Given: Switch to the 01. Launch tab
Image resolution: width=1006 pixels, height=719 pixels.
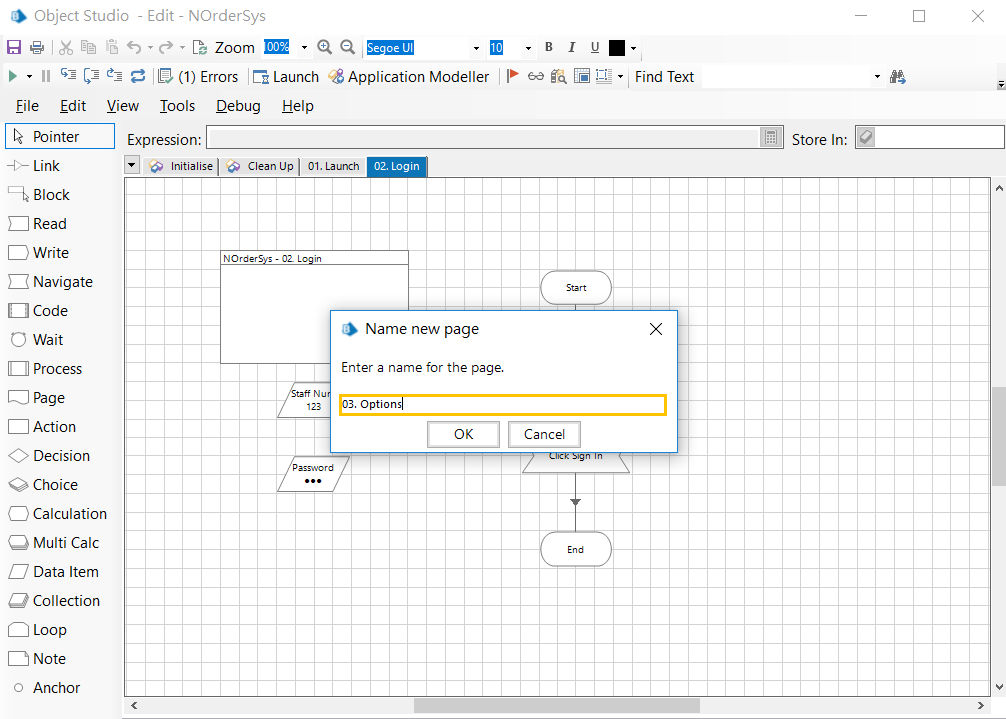Looking at the screenshot, I should pyautogui.click(x=334, y=166).
